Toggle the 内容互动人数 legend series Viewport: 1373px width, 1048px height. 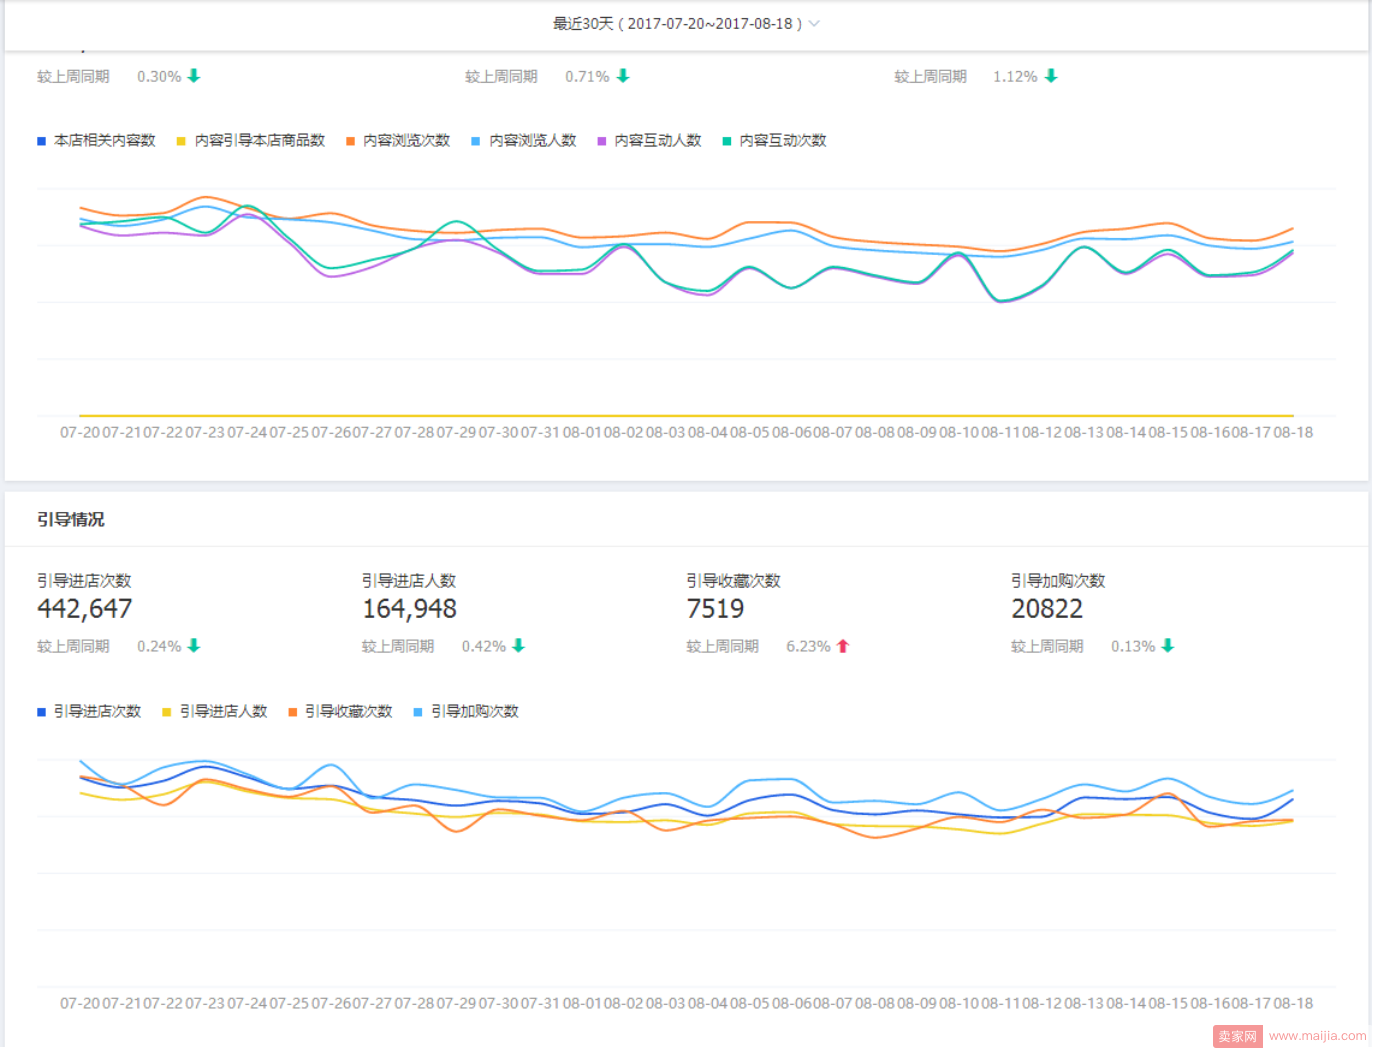click(649, 141)
